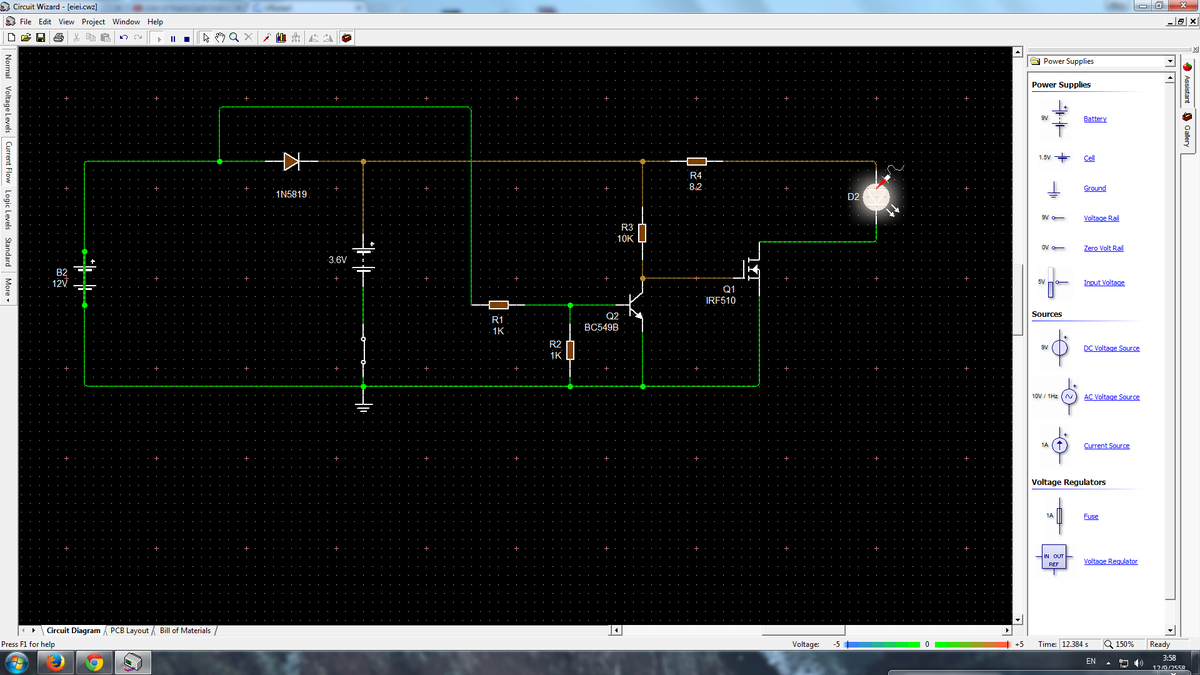Image resolution: width=1200 pixels, height=675 pixels.
Task: Open the Edit menu
Action: [x=44, y=22]
